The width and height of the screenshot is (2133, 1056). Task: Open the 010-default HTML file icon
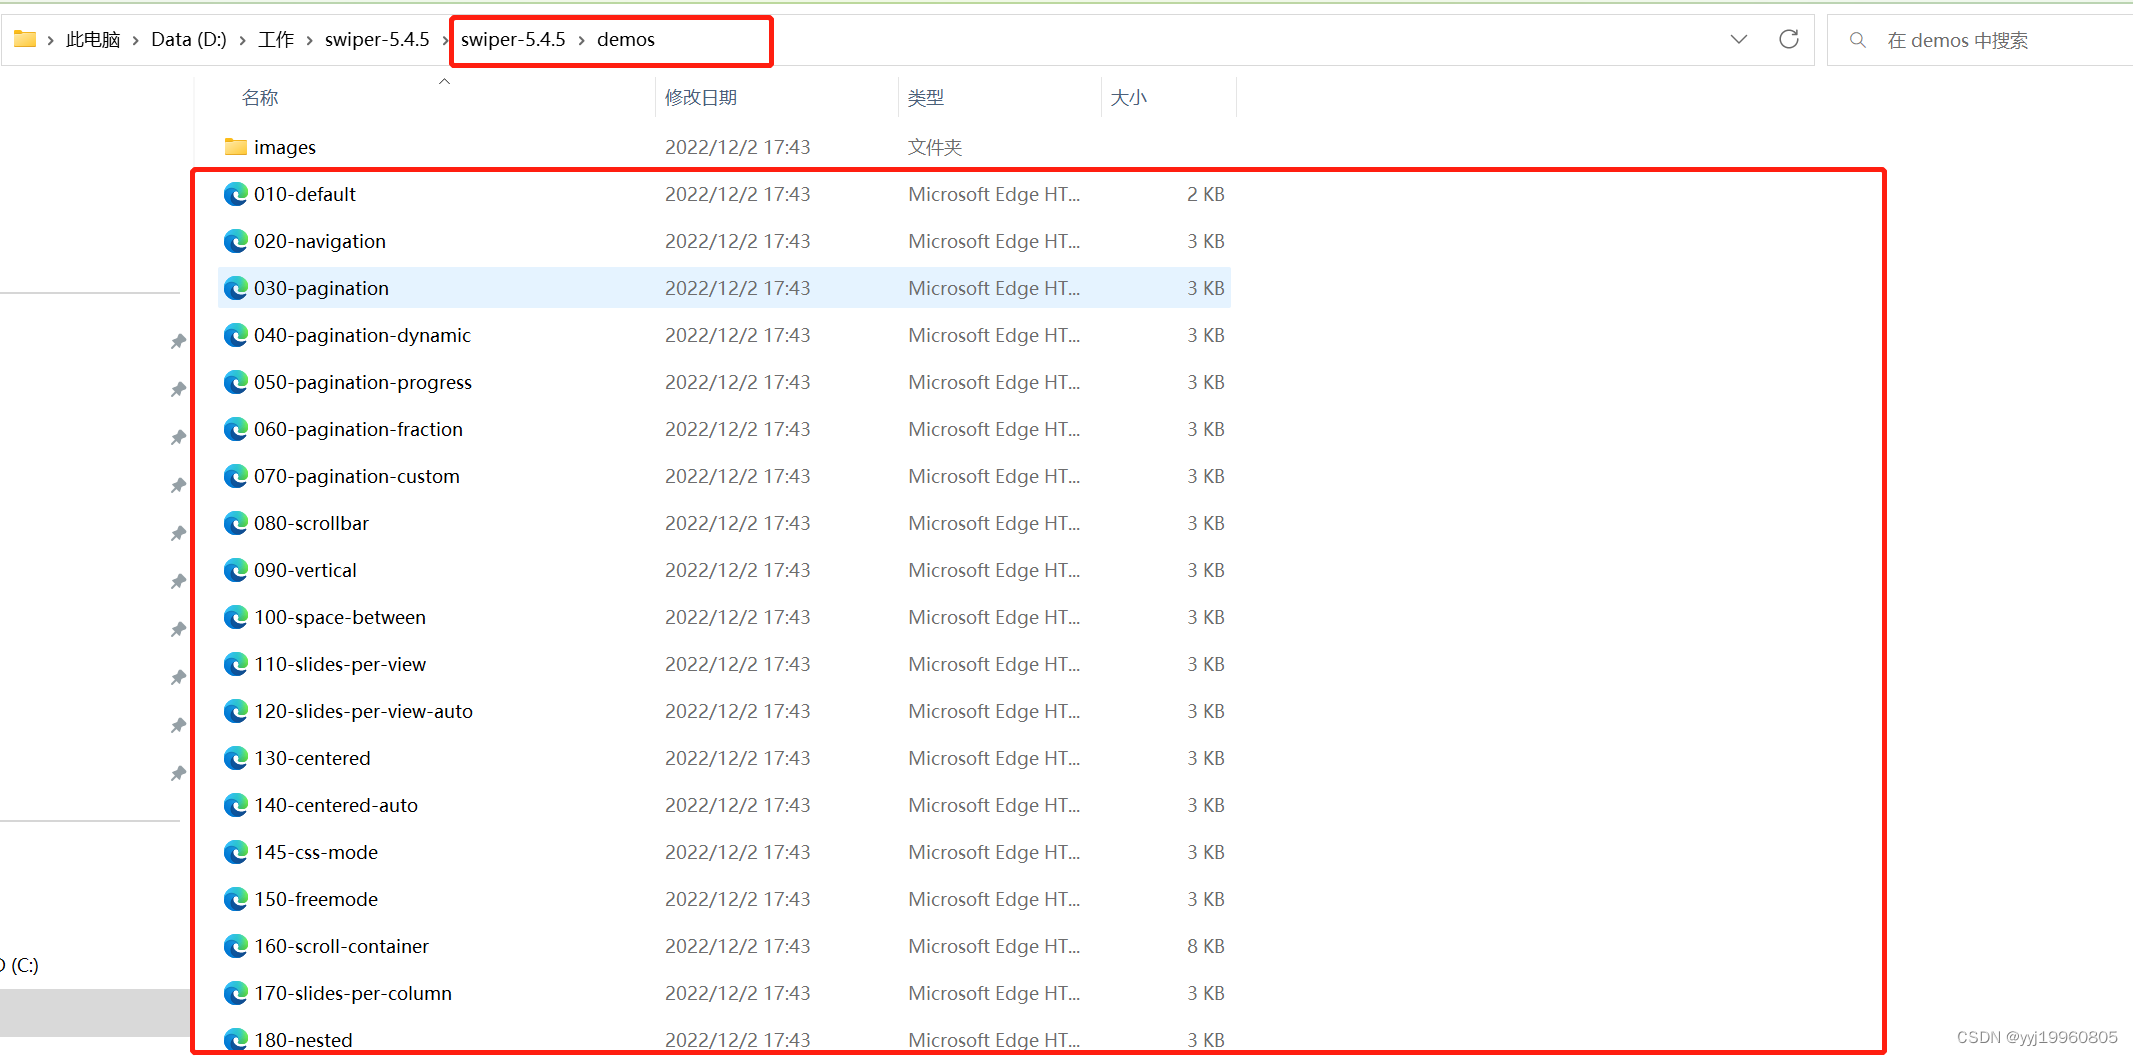click(236, 194)
